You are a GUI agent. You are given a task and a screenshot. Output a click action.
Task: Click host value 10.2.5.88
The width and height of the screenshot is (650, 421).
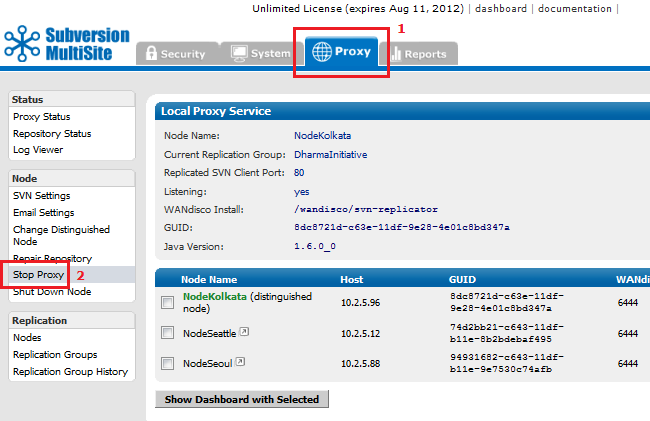tap(360, 364)
